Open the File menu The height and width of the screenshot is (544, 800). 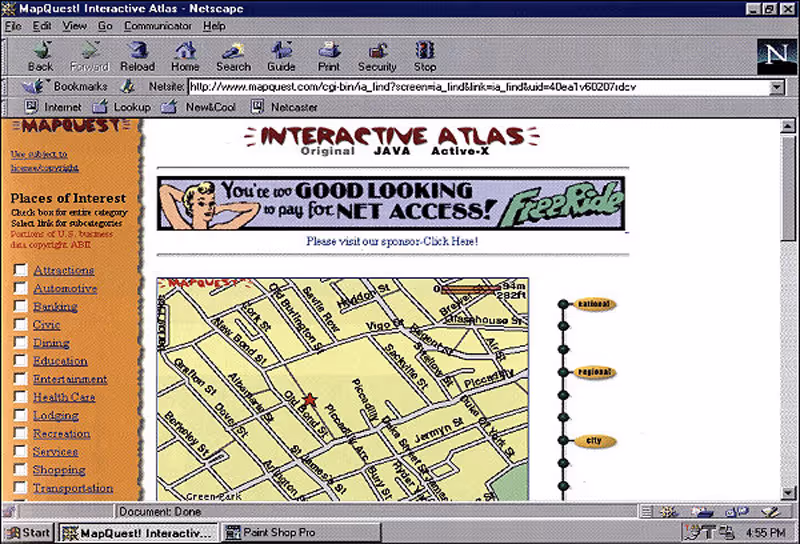tap(13, 26)
